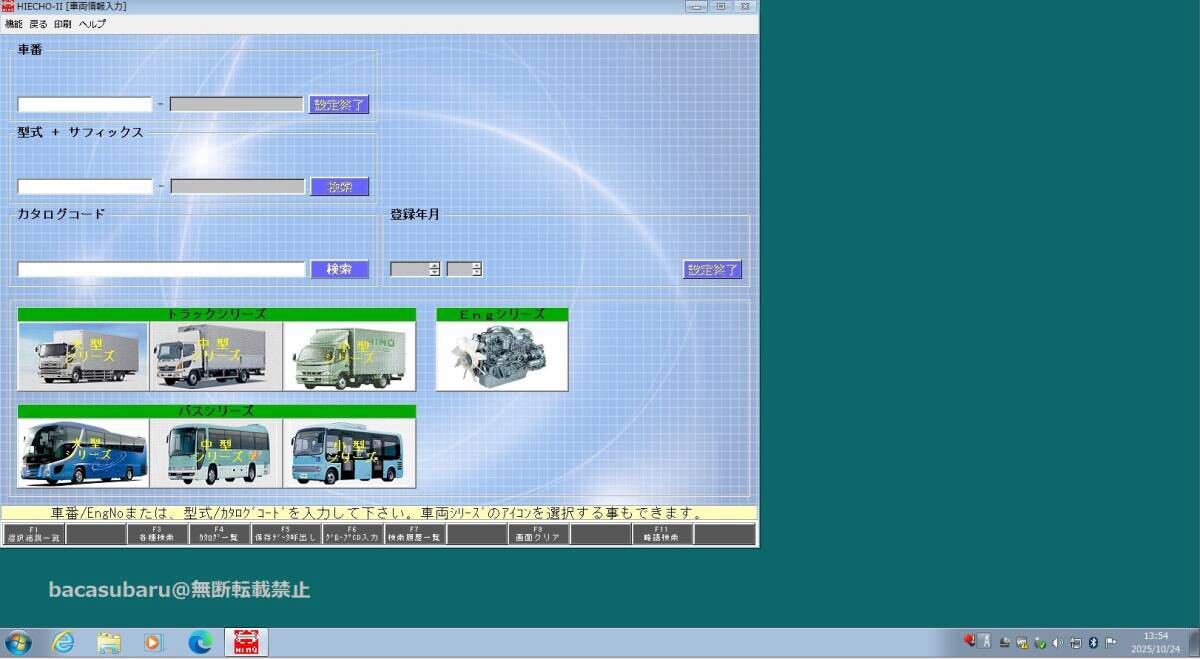Select the small truck series (小型シリーズ) icon
The height and width of the screenshot is (659, 1200).
[x=348, y=353]
